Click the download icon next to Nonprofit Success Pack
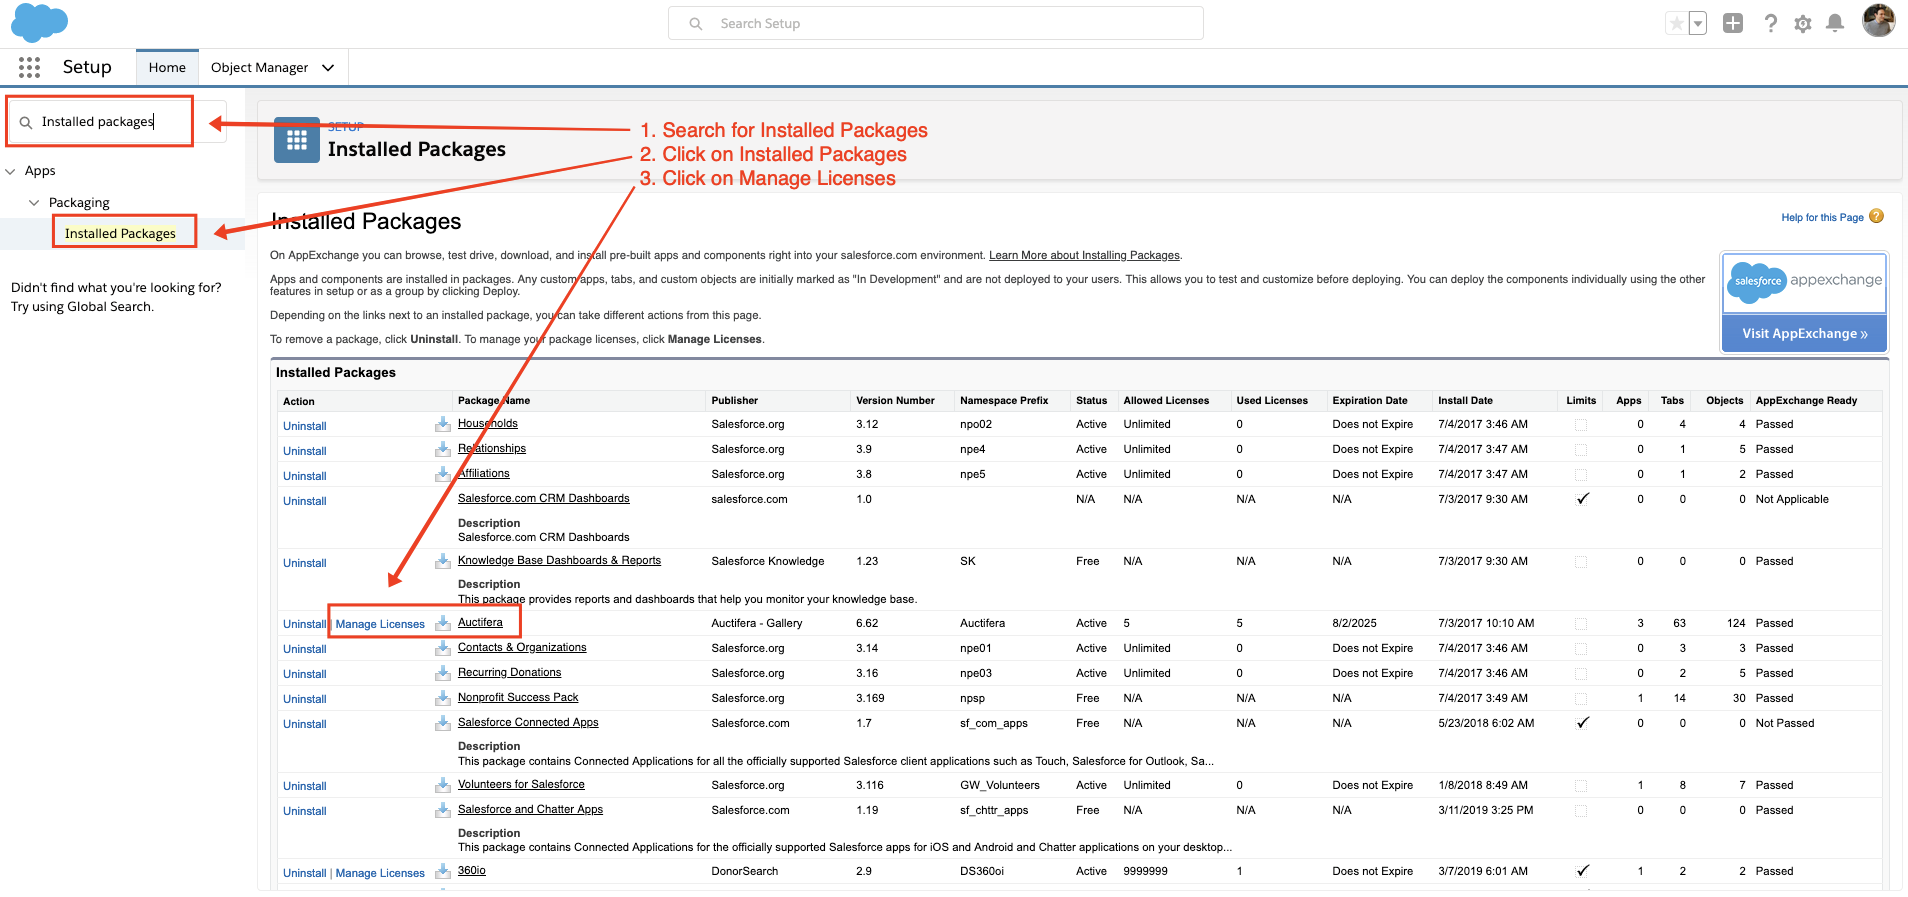1908x897 pixels. [x=443, y=698]
